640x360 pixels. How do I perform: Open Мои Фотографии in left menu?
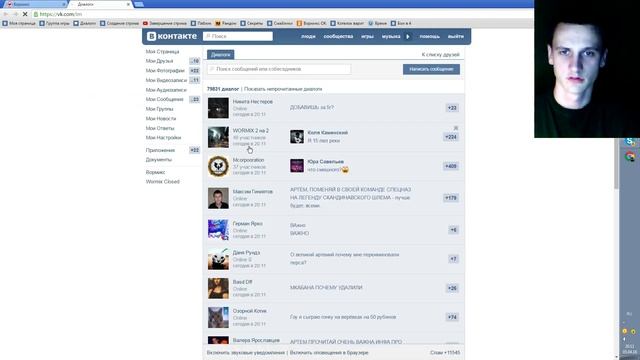[x=165, y=71]
